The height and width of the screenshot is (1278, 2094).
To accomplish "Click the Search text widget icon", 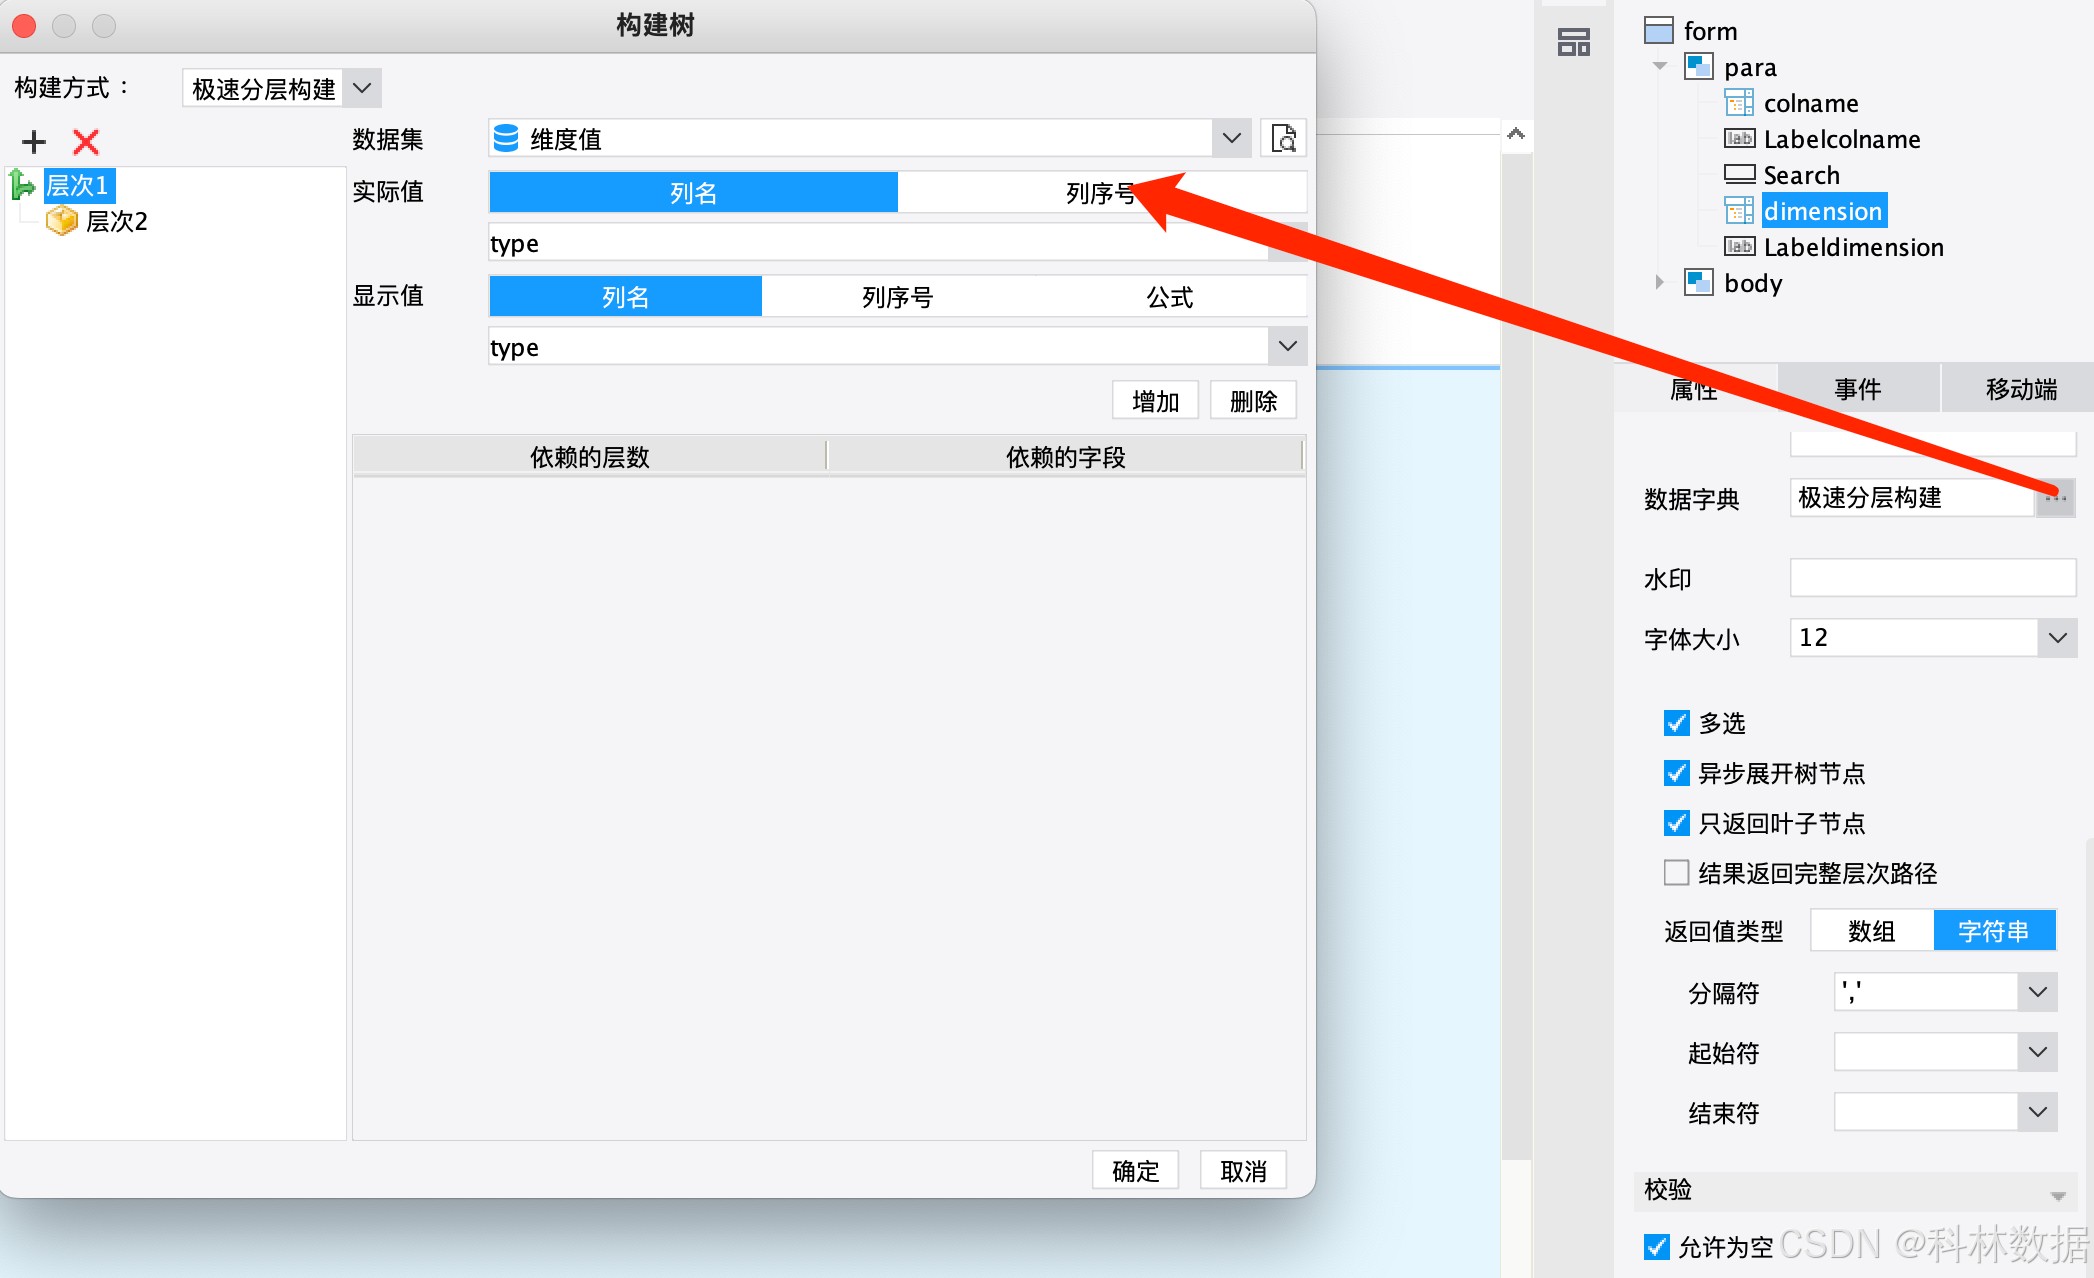I will 1739,175.
